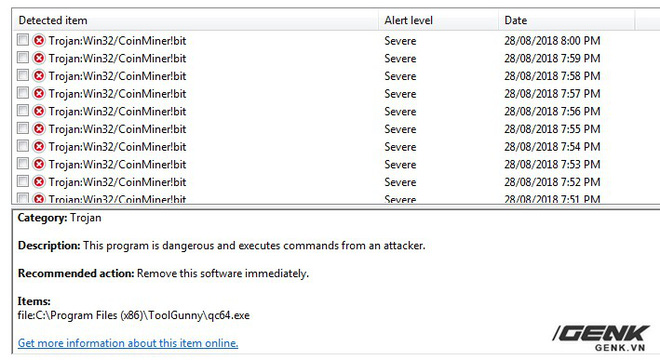This screenshot has width=660, height=360.
Task: Click the red alert icon on 7:54 PM row
Action: point(39,147)
